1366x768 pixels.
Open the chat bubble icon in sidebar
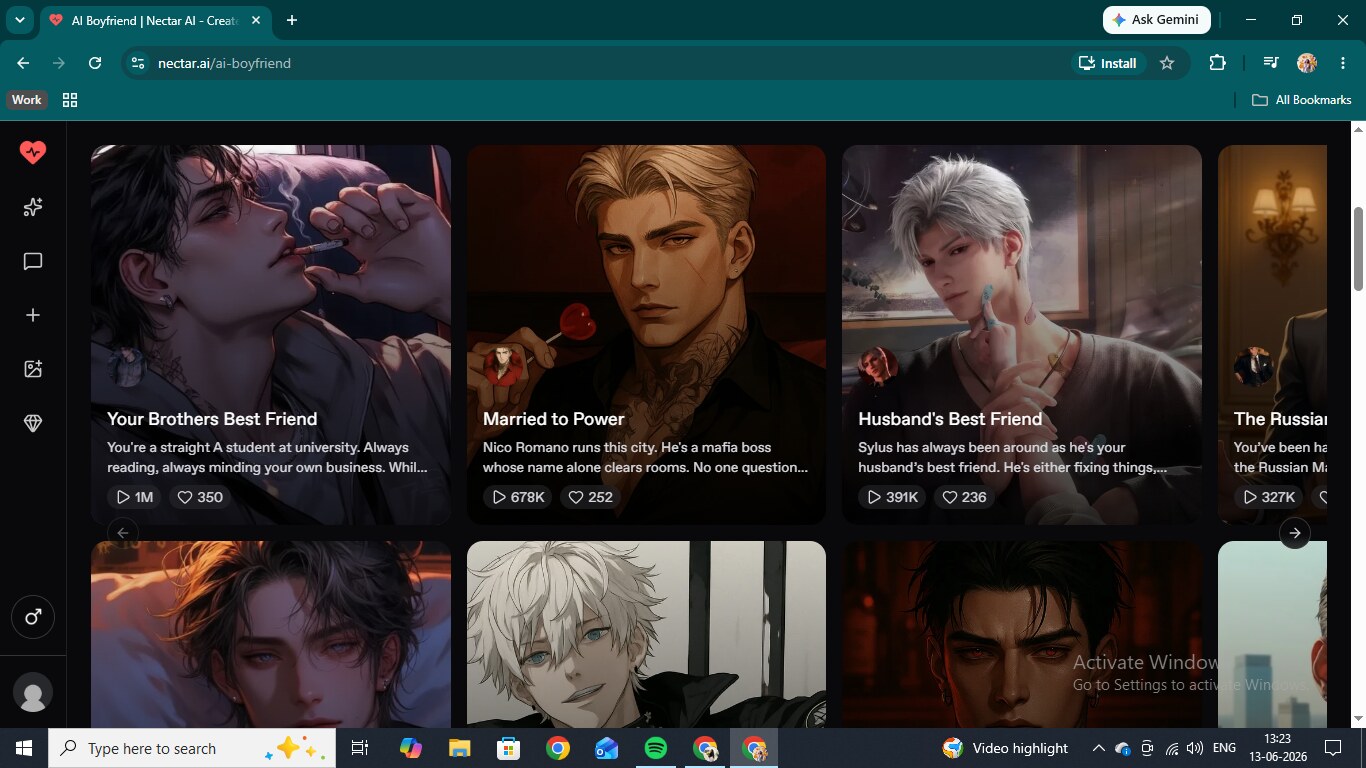point(33,261)
